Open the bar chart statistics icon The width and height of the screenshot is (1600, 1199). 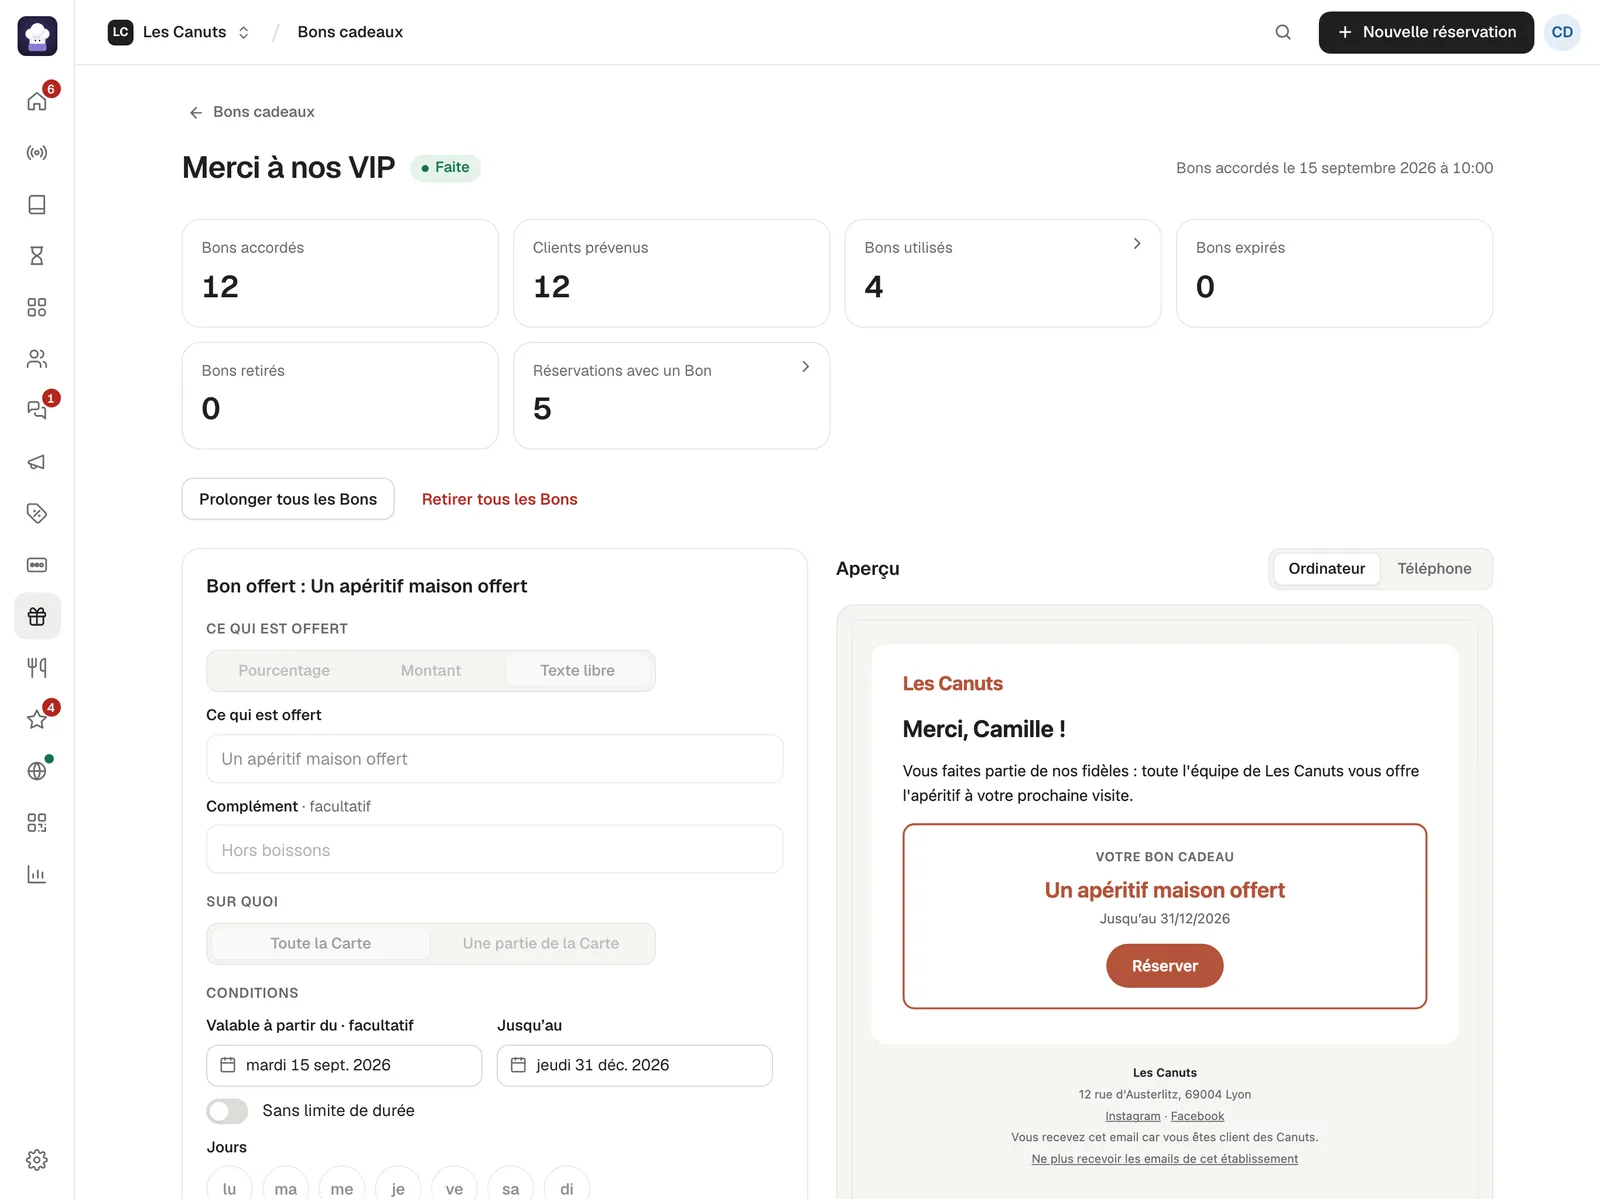(37, 874)
